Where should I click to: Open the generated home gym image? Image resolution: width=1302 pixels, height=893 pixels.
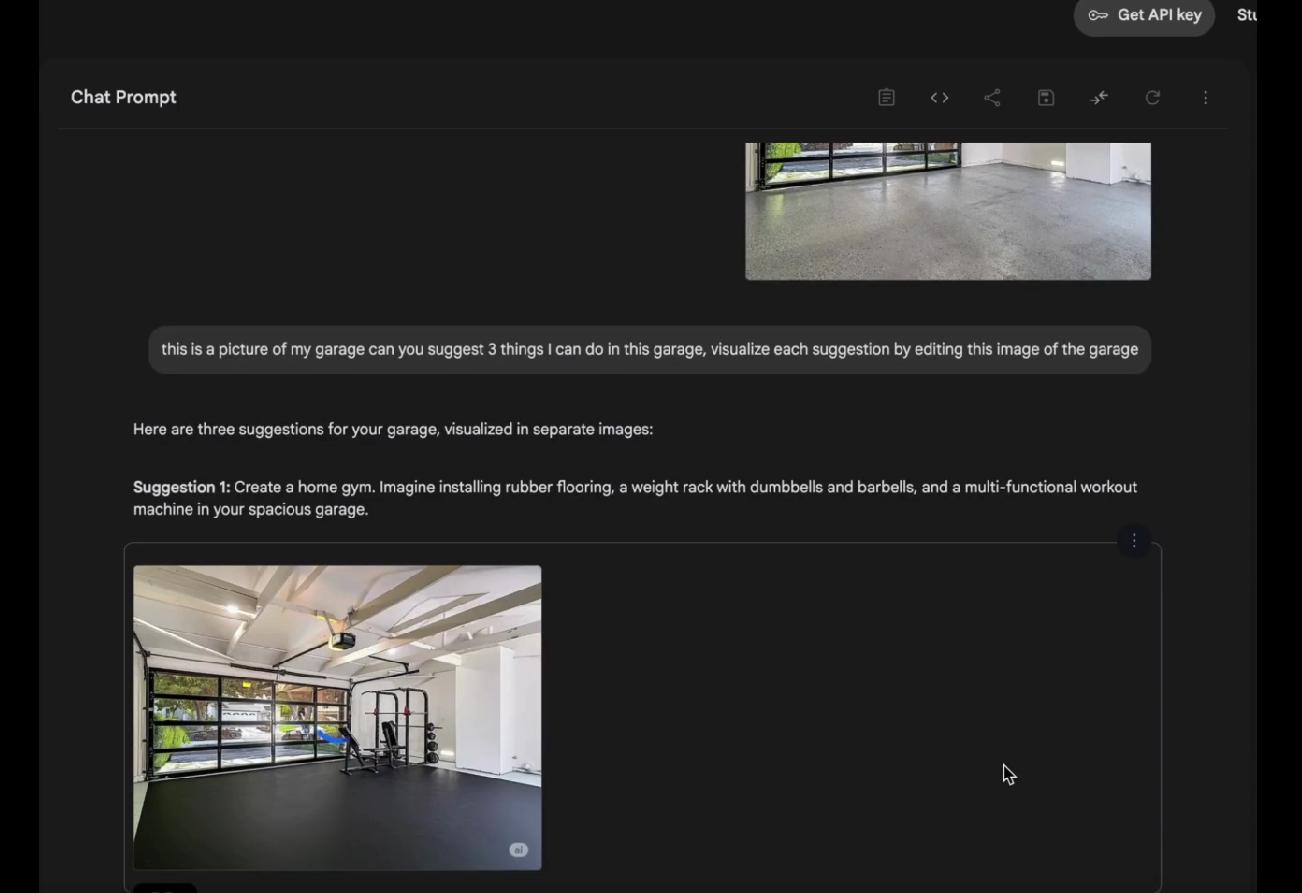(x=337, y=717)
